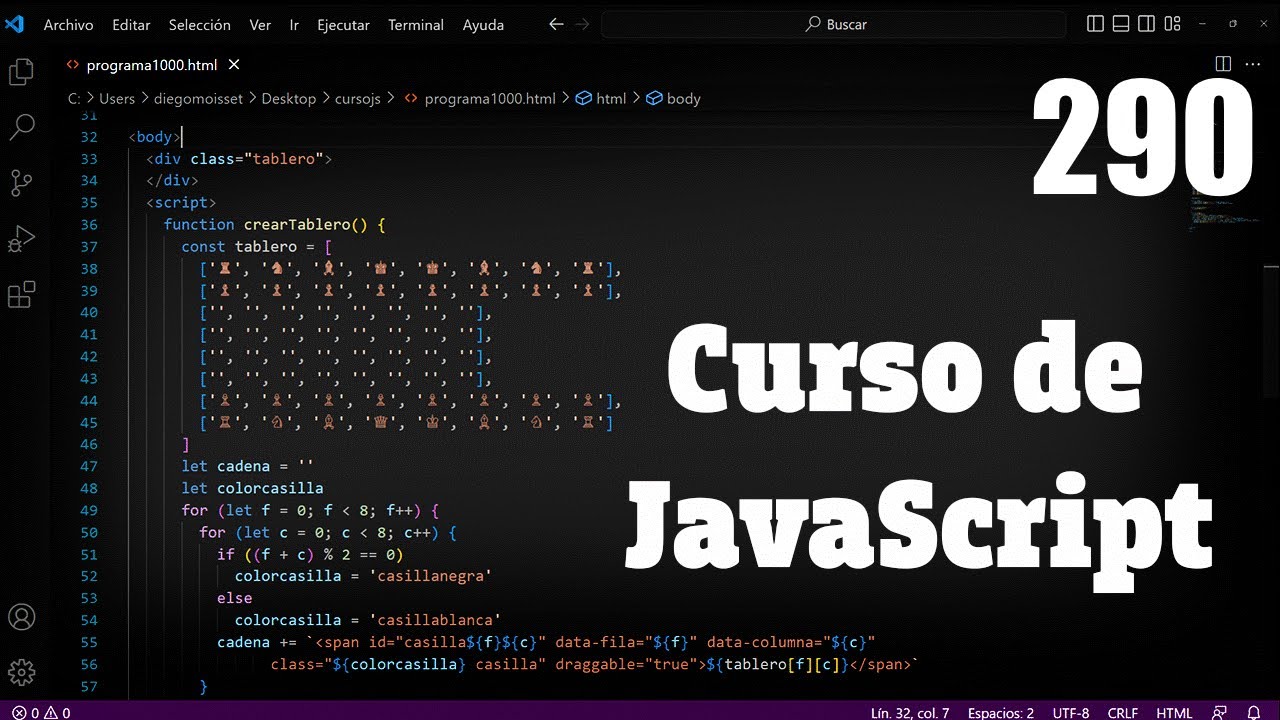Open the Search view in activity bar
The width and height of the screenshot is (1280, 720).
[x=21, y=127]
